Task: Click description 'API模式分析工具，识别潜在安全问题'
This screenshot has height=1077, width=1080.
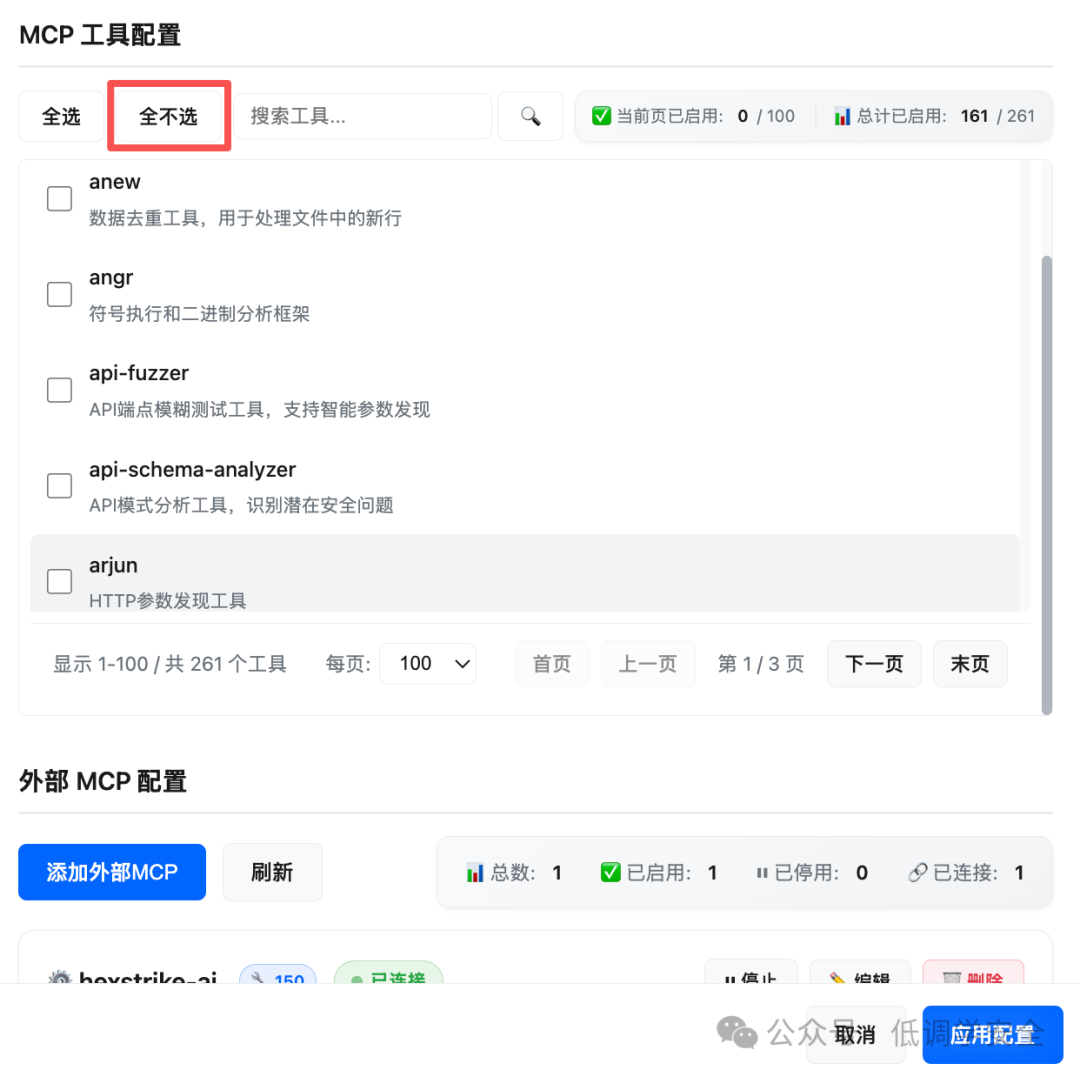Action: [241, 505]
